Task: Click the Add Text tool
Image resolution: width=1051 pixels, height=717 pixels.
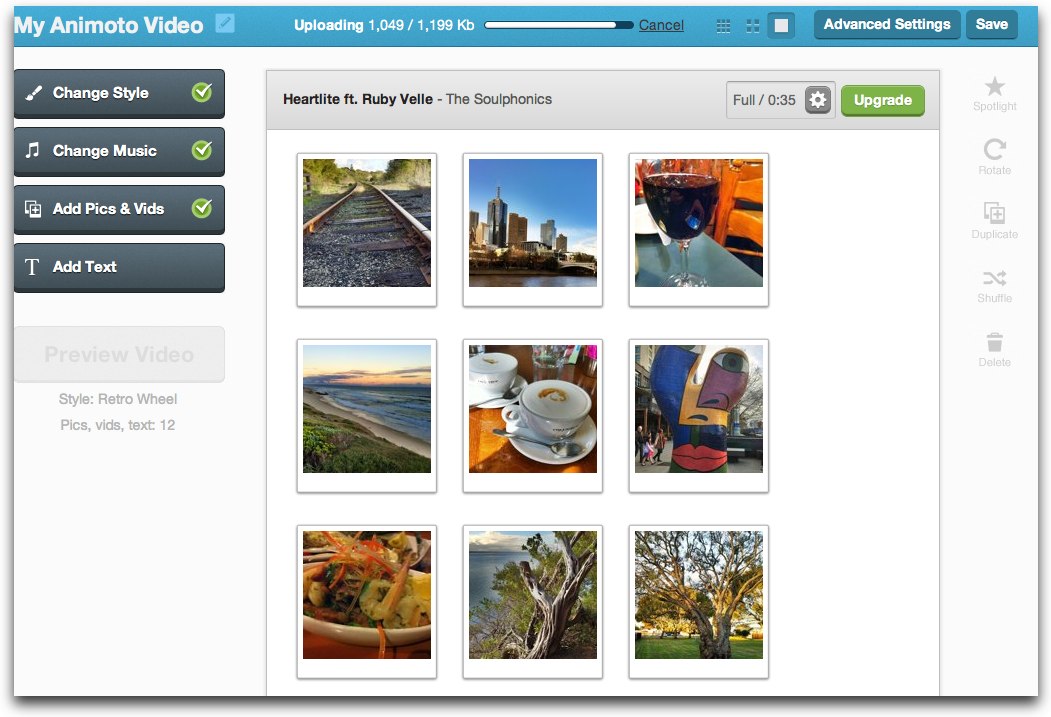Action: pyautogui.click(x=119, y=267)
